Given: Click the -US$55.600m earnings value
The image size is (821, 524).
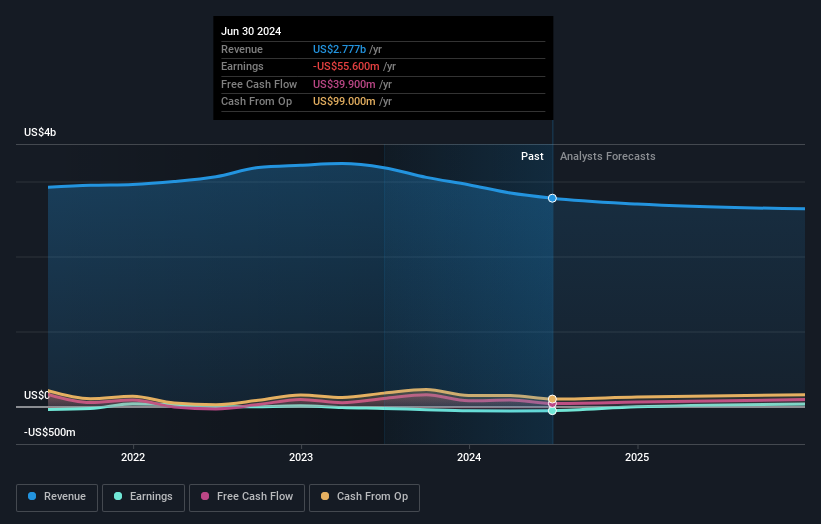Looking at the screenshot, I should pos(346,66).
